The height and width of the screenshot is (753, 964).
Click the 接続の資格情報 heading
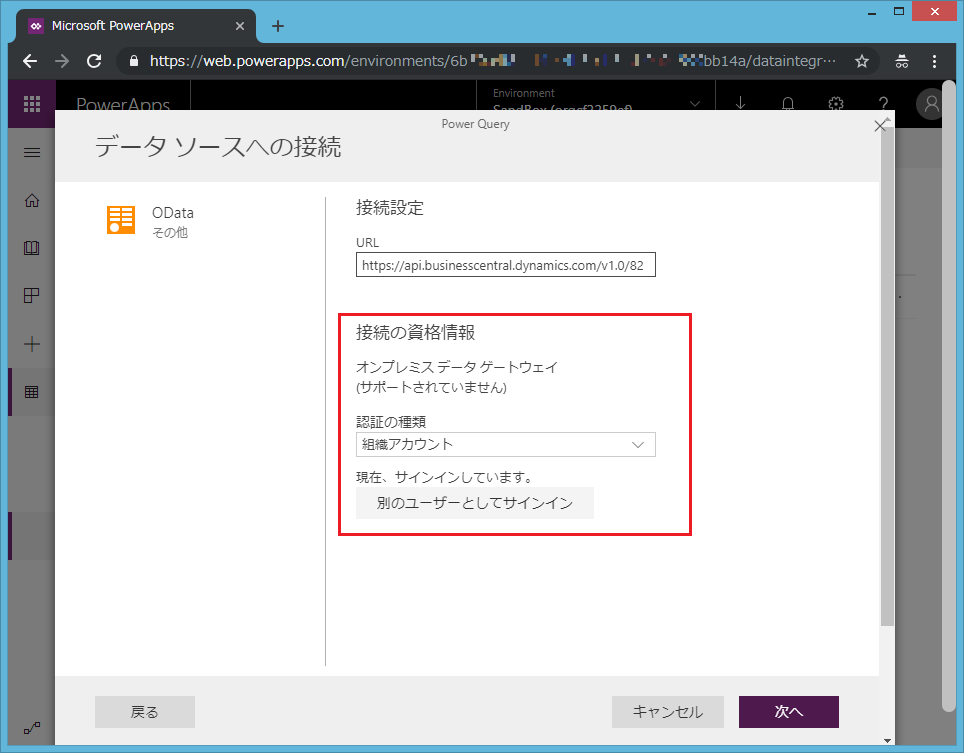click(x=416, y=333)
